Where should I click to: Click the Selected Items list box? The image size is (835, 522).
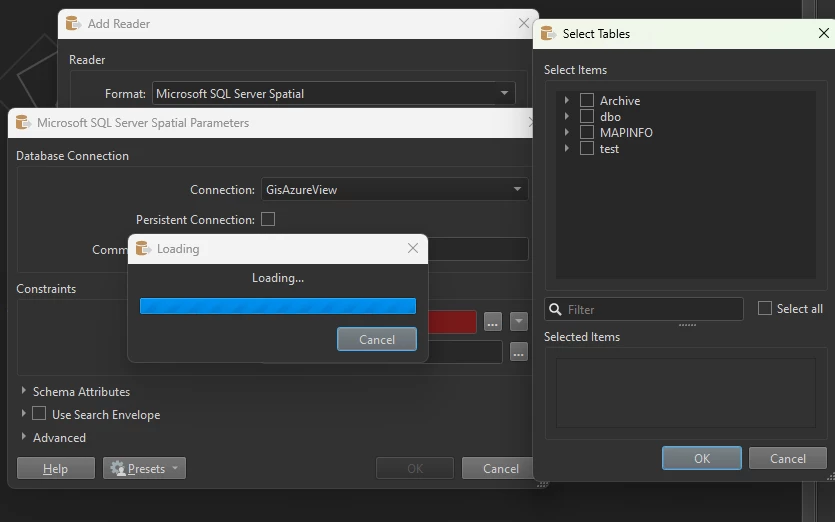(686, 393)
